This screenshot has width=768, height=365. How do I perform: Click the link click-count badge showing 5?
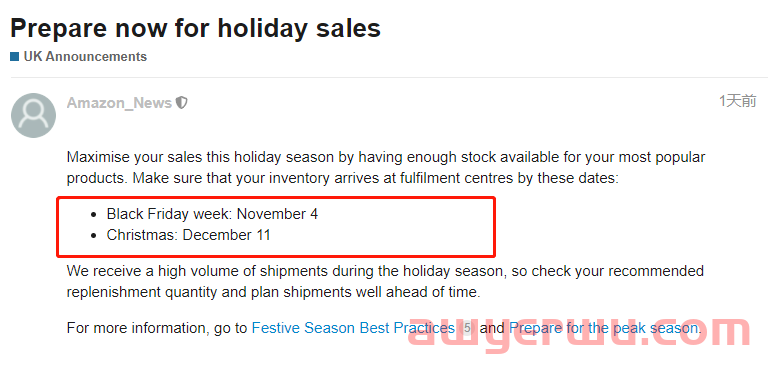pos(467,328)
